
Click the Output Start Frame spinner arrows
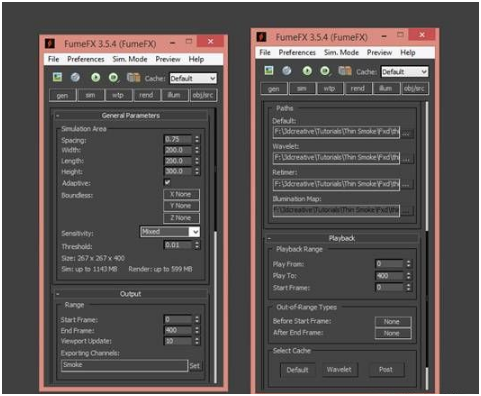click(x=197, y=319)
